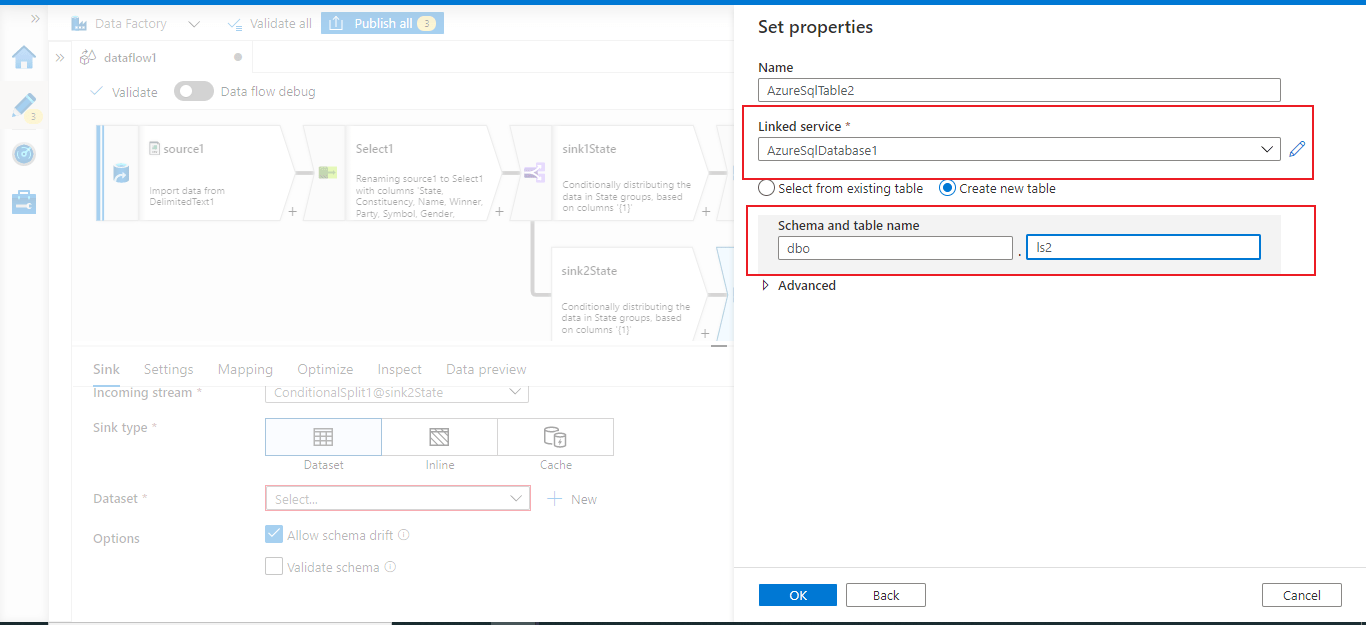Select the sink2State node label
This screenshot has width=1366, height=625.
589,271
